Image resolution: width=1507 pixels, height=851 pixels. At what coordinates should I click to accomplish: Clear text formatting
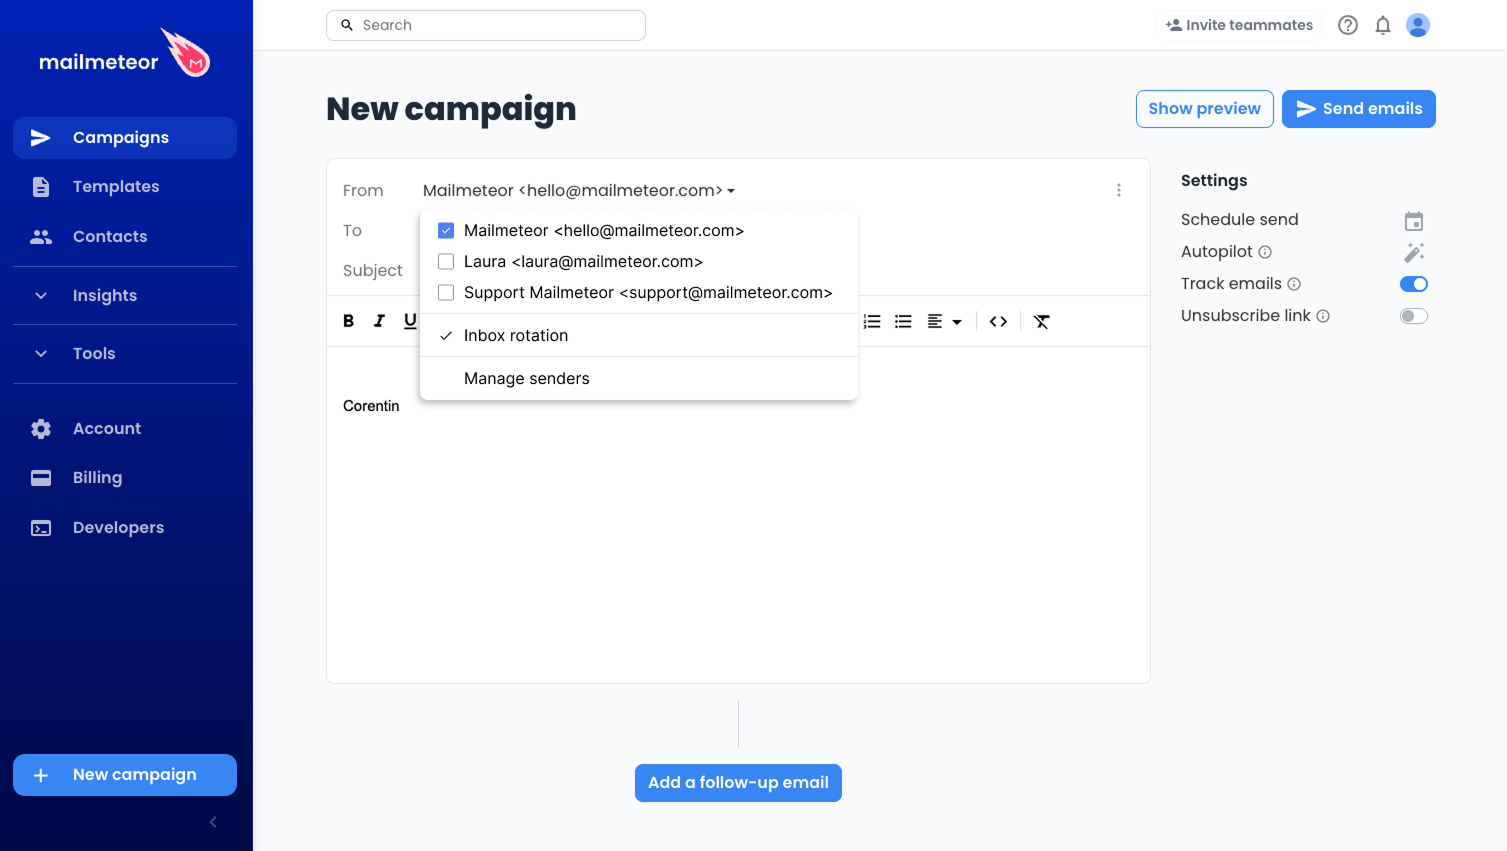tap(1042, 321)
